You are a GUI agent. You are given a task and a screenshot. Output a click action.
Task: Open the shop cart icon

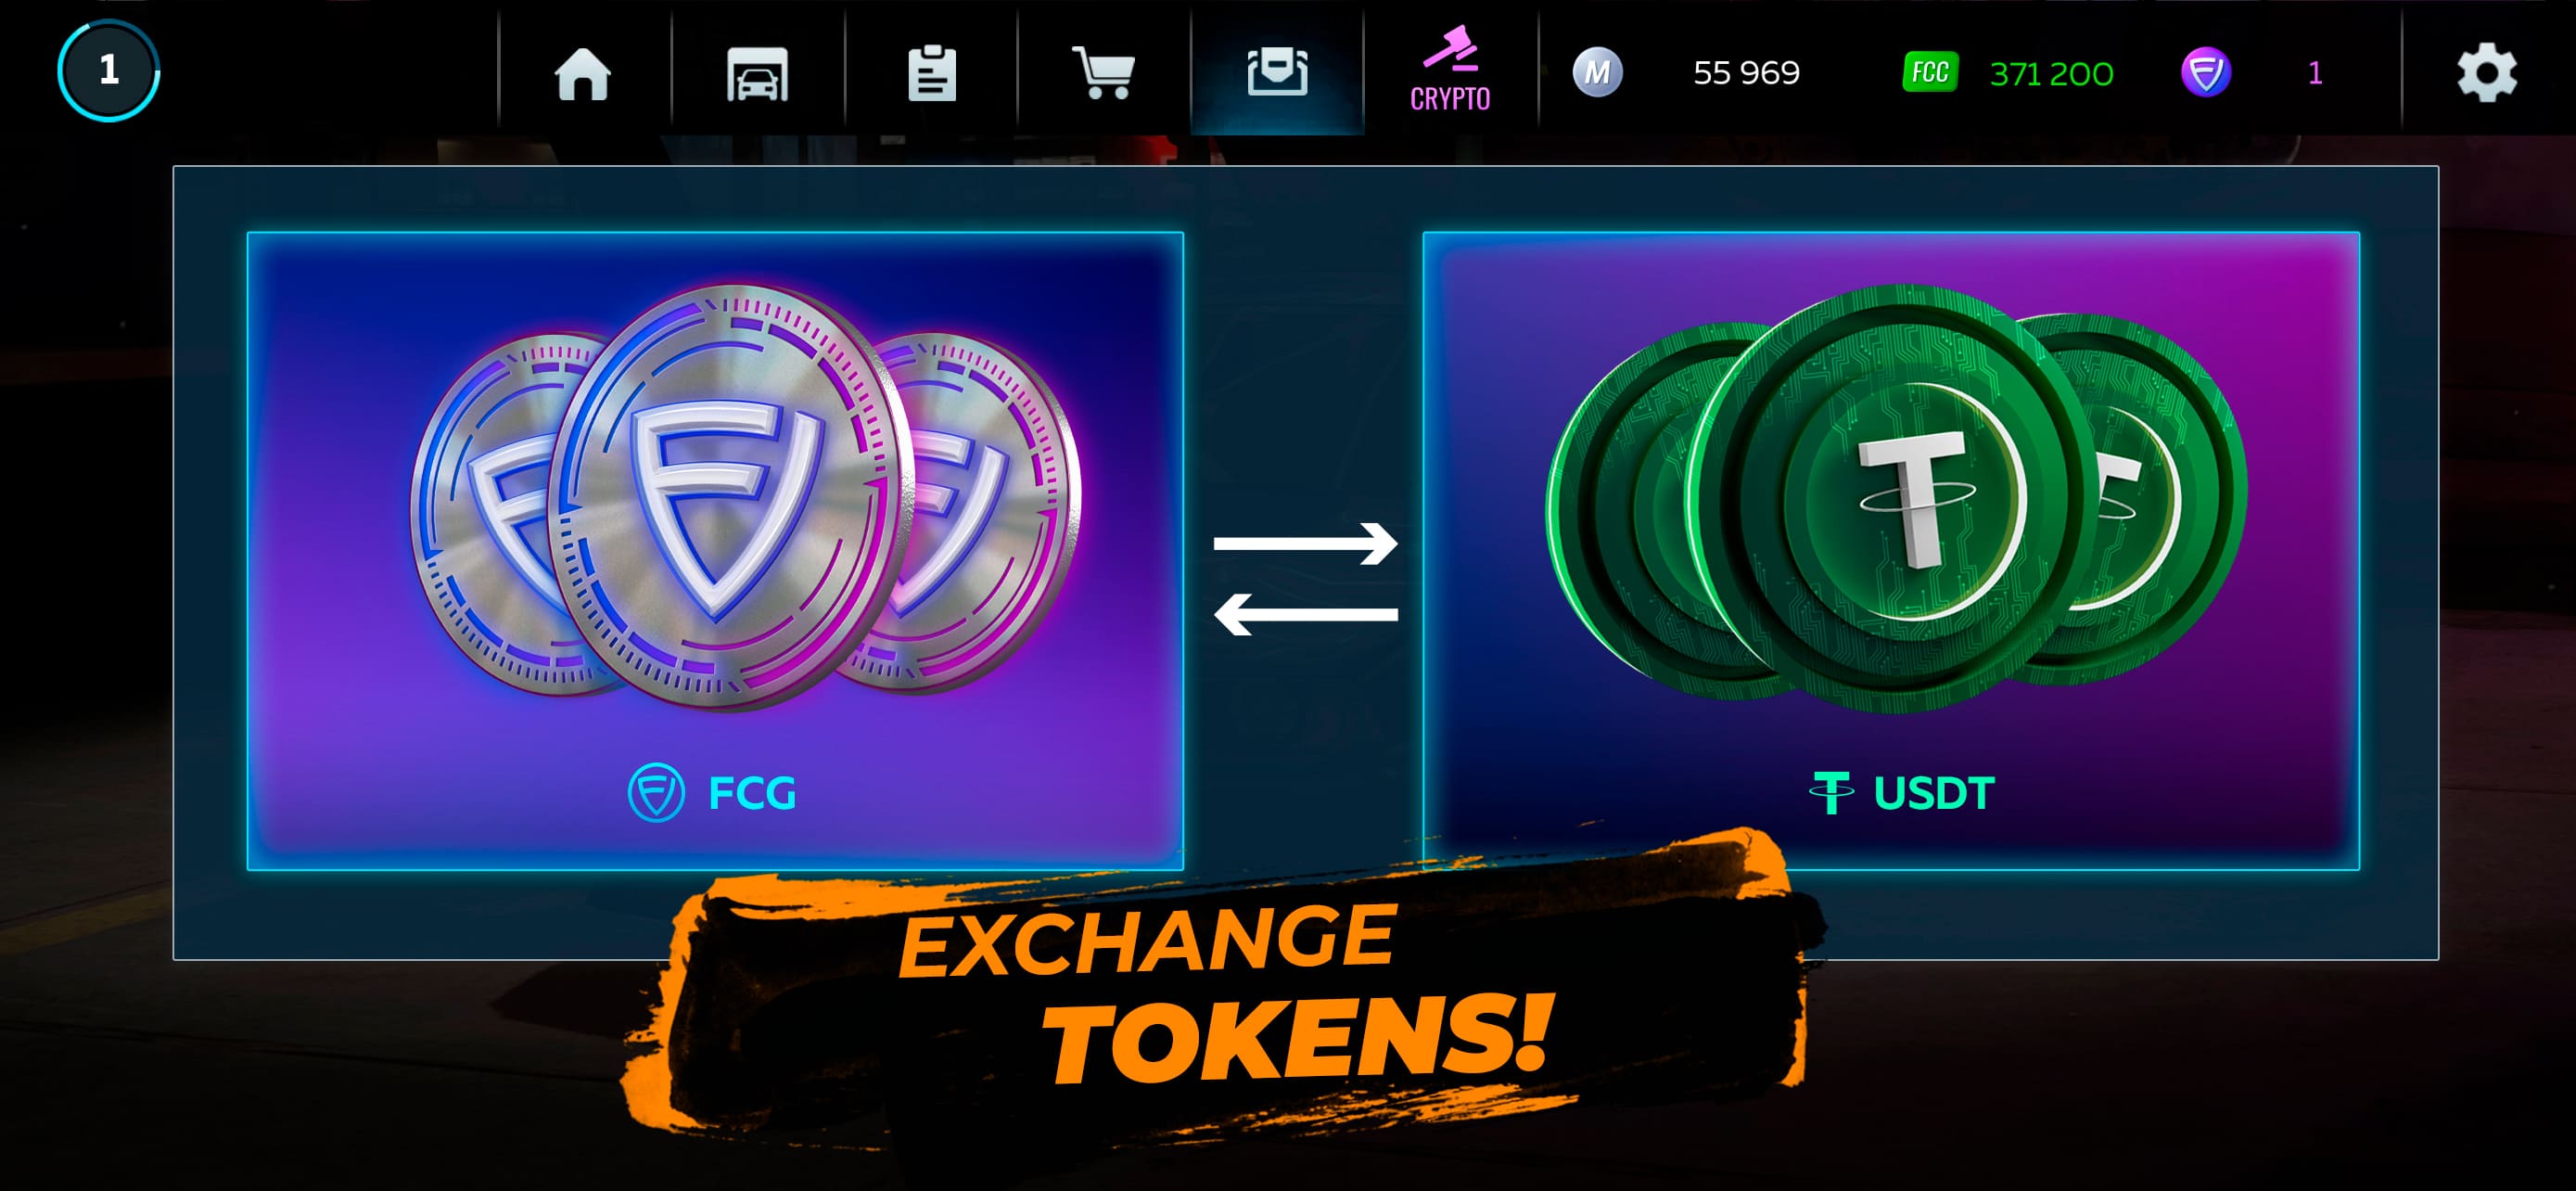(1104, 72)
